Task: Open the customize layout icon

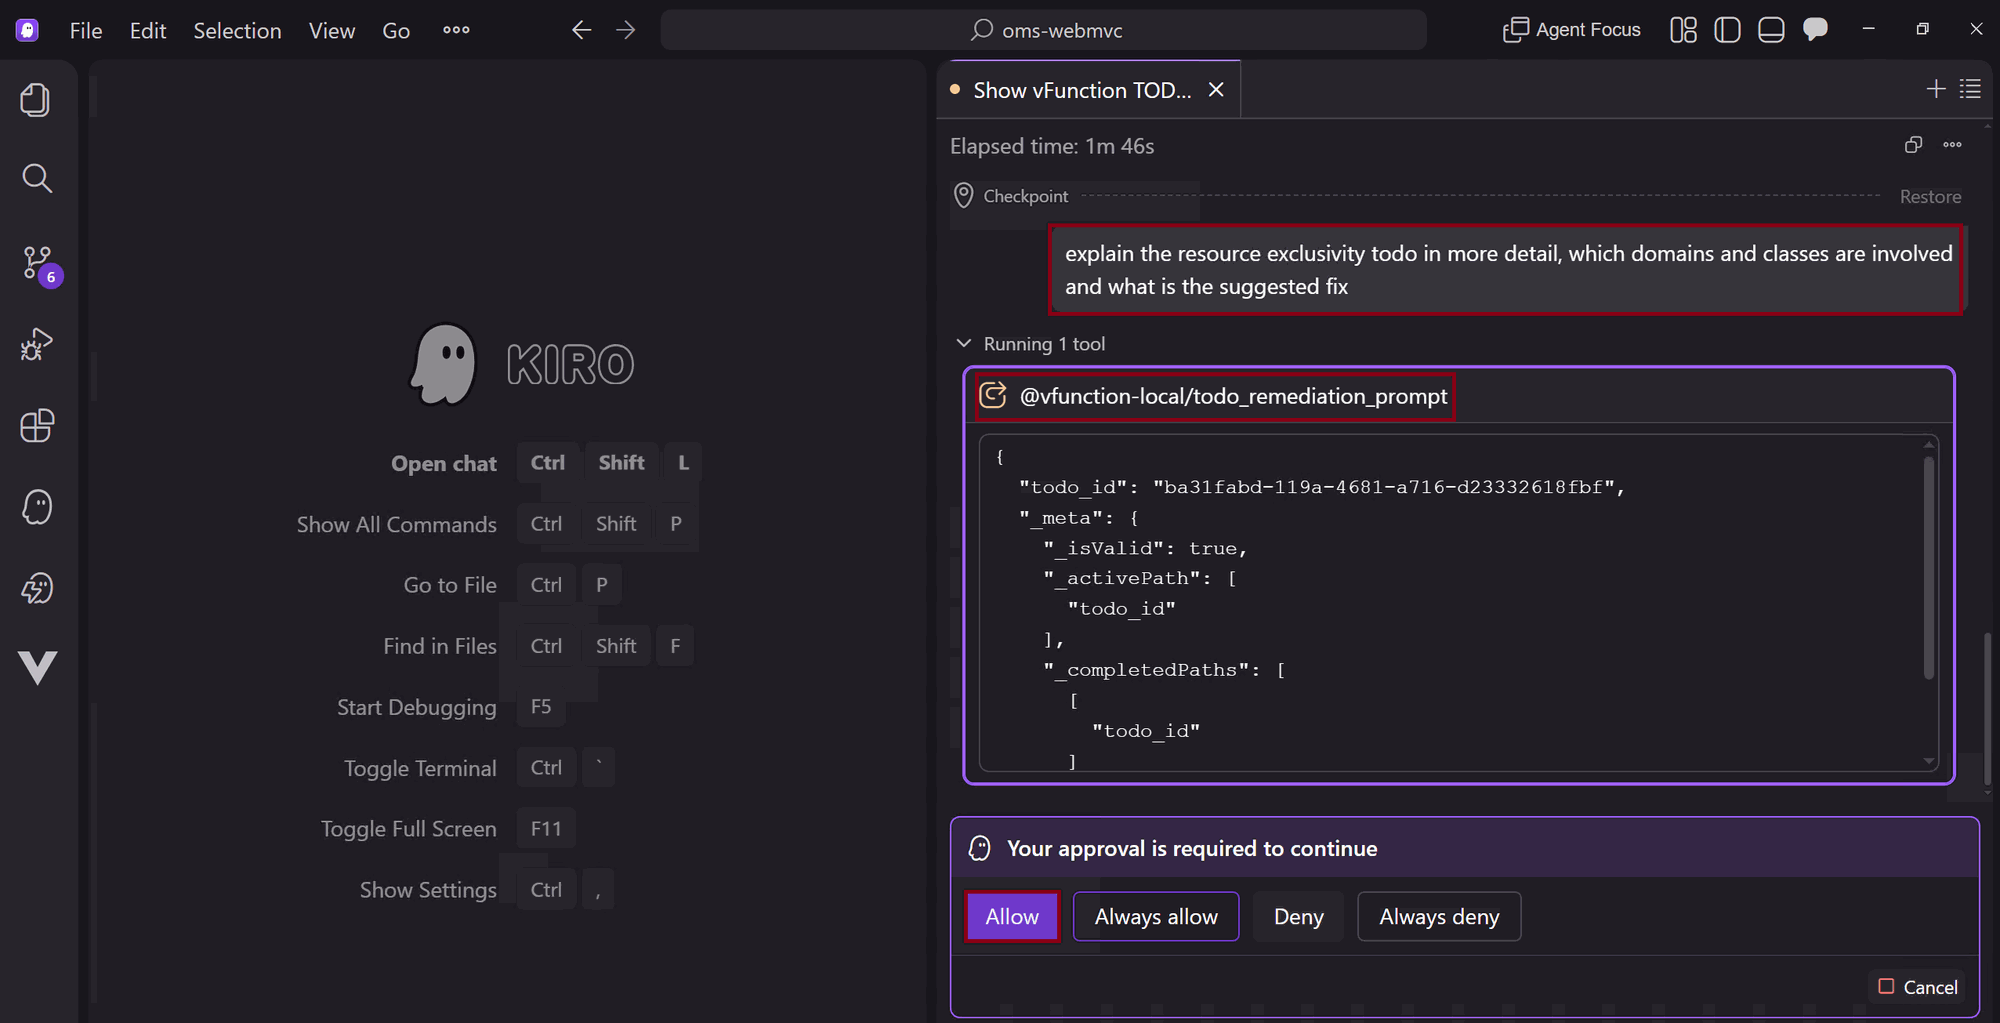Action: pos(1683,30)
